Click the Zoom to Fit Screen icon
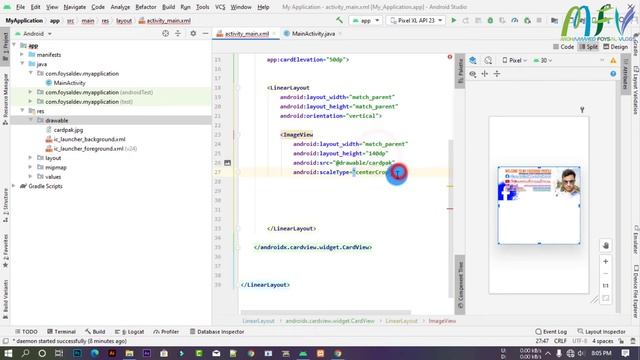Image resolution: width=640 pixels, height=360 pixels. [x=606, y=298]
